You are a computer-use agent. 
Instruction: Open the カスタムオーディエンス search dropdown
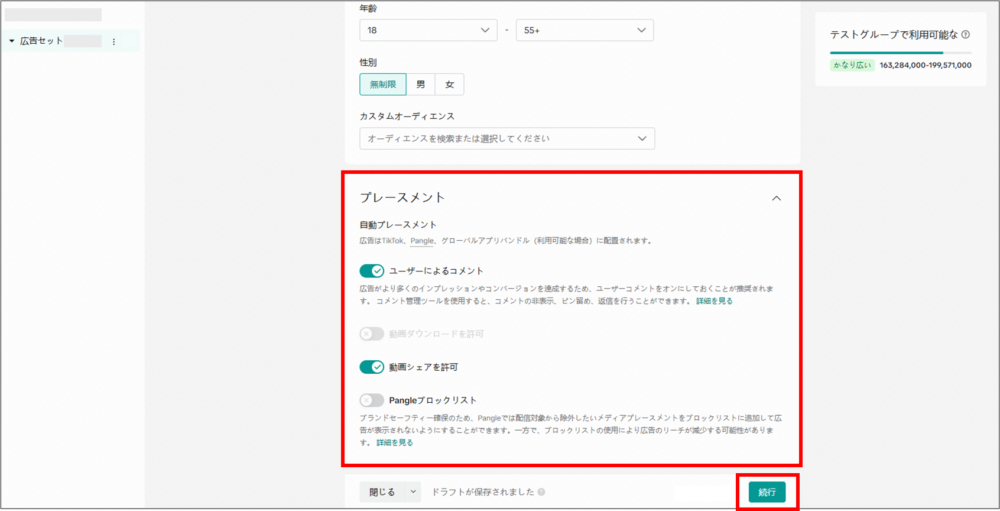[507, 138]
